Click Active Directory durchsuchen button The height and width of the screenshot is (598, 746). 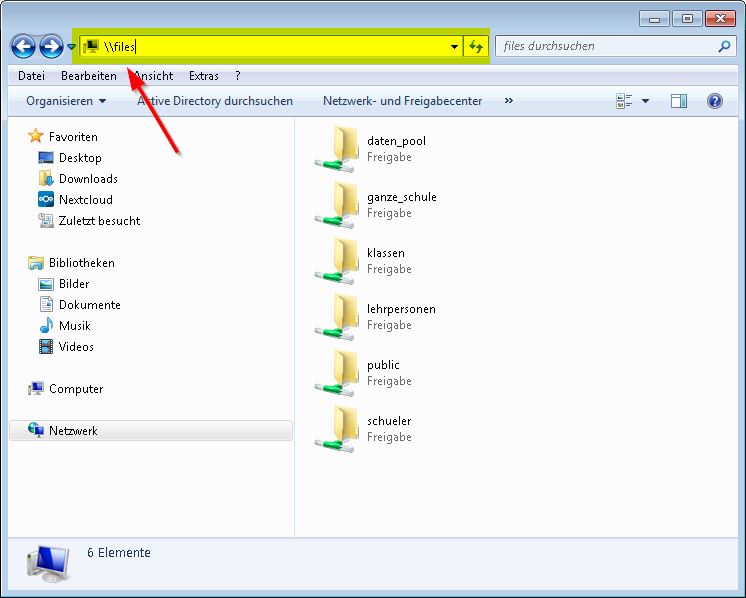(215, 101)
